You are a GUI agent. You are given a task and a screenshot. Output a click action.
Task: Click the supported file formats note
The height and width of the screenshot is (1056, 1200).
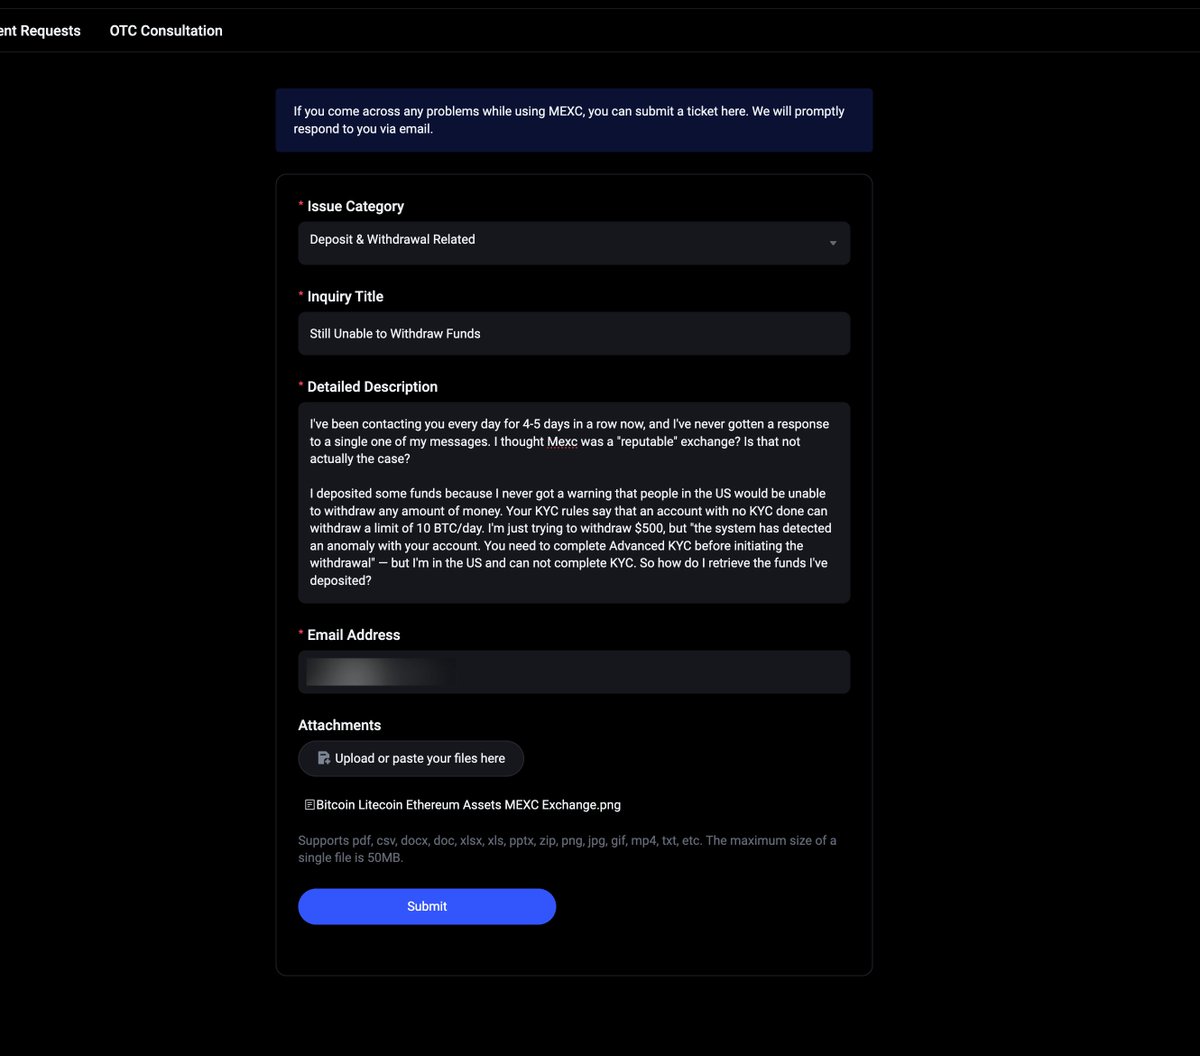(x=567, y=849)
